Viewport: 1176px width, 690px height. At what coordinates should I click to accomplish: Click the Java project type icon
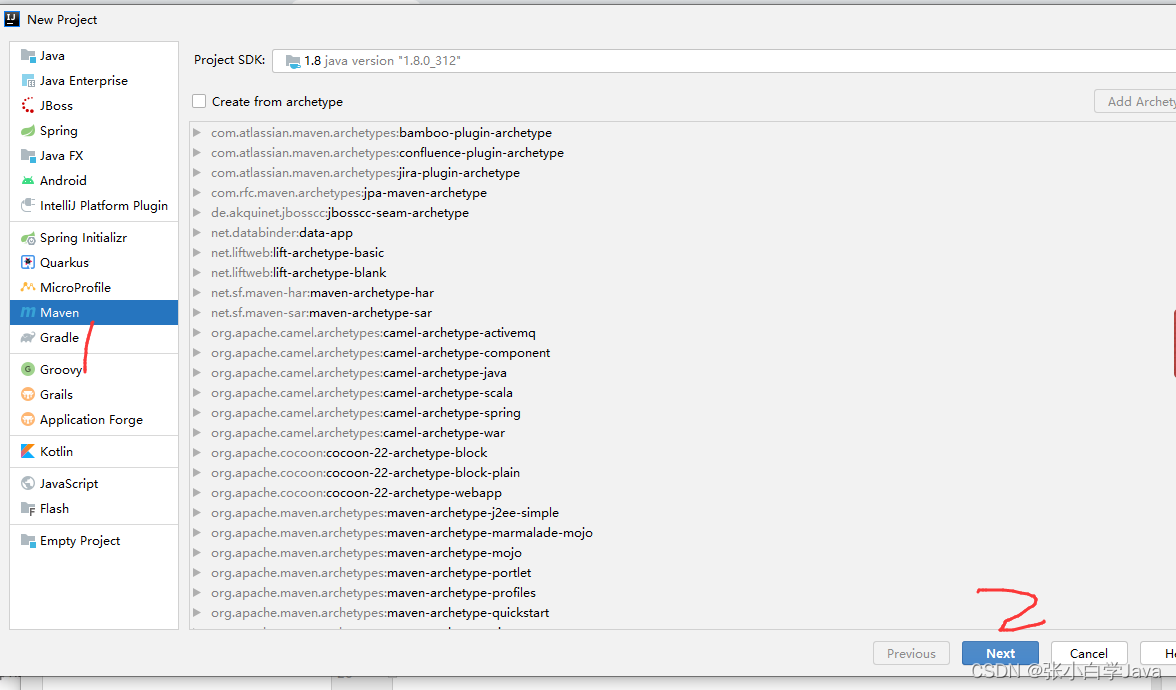(28, 56)
